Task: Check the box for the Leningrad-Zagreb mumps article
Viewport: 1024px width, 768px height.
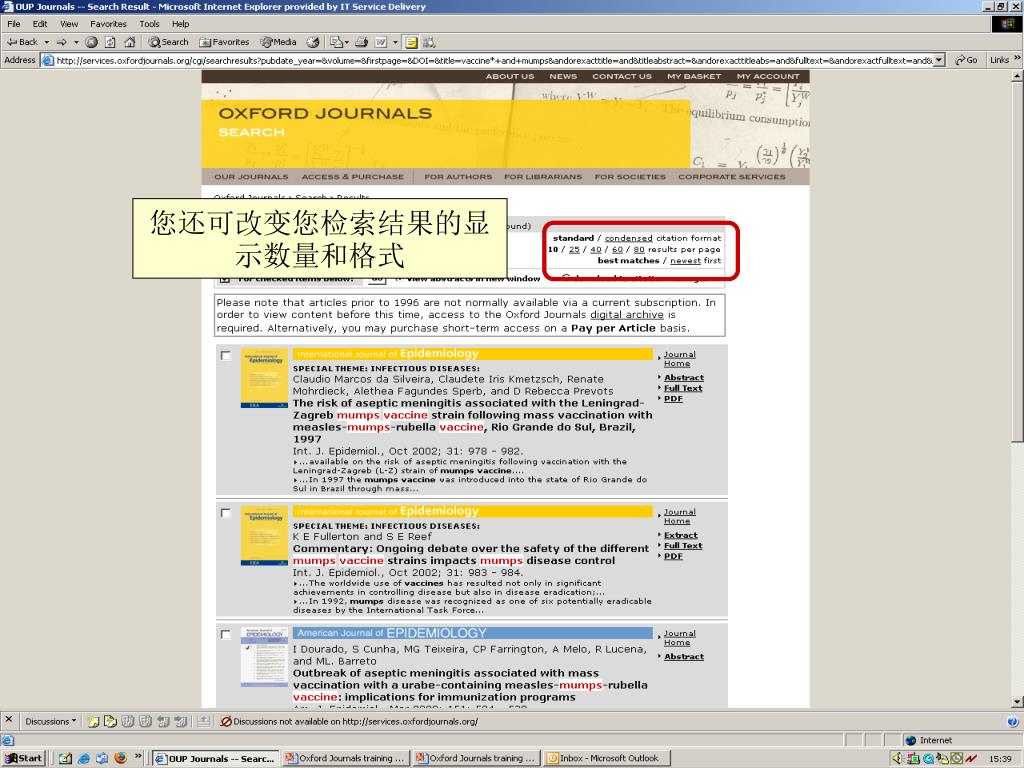Action: 225,355
